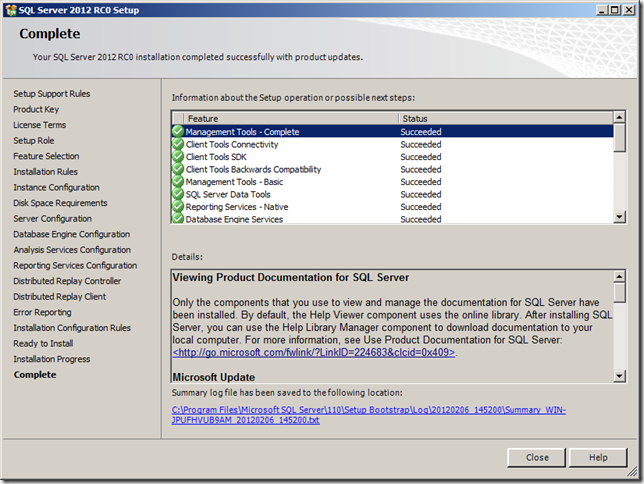Click Installation Progress step in sidebar
Screen dimensions: 644x484
[52, 359]
